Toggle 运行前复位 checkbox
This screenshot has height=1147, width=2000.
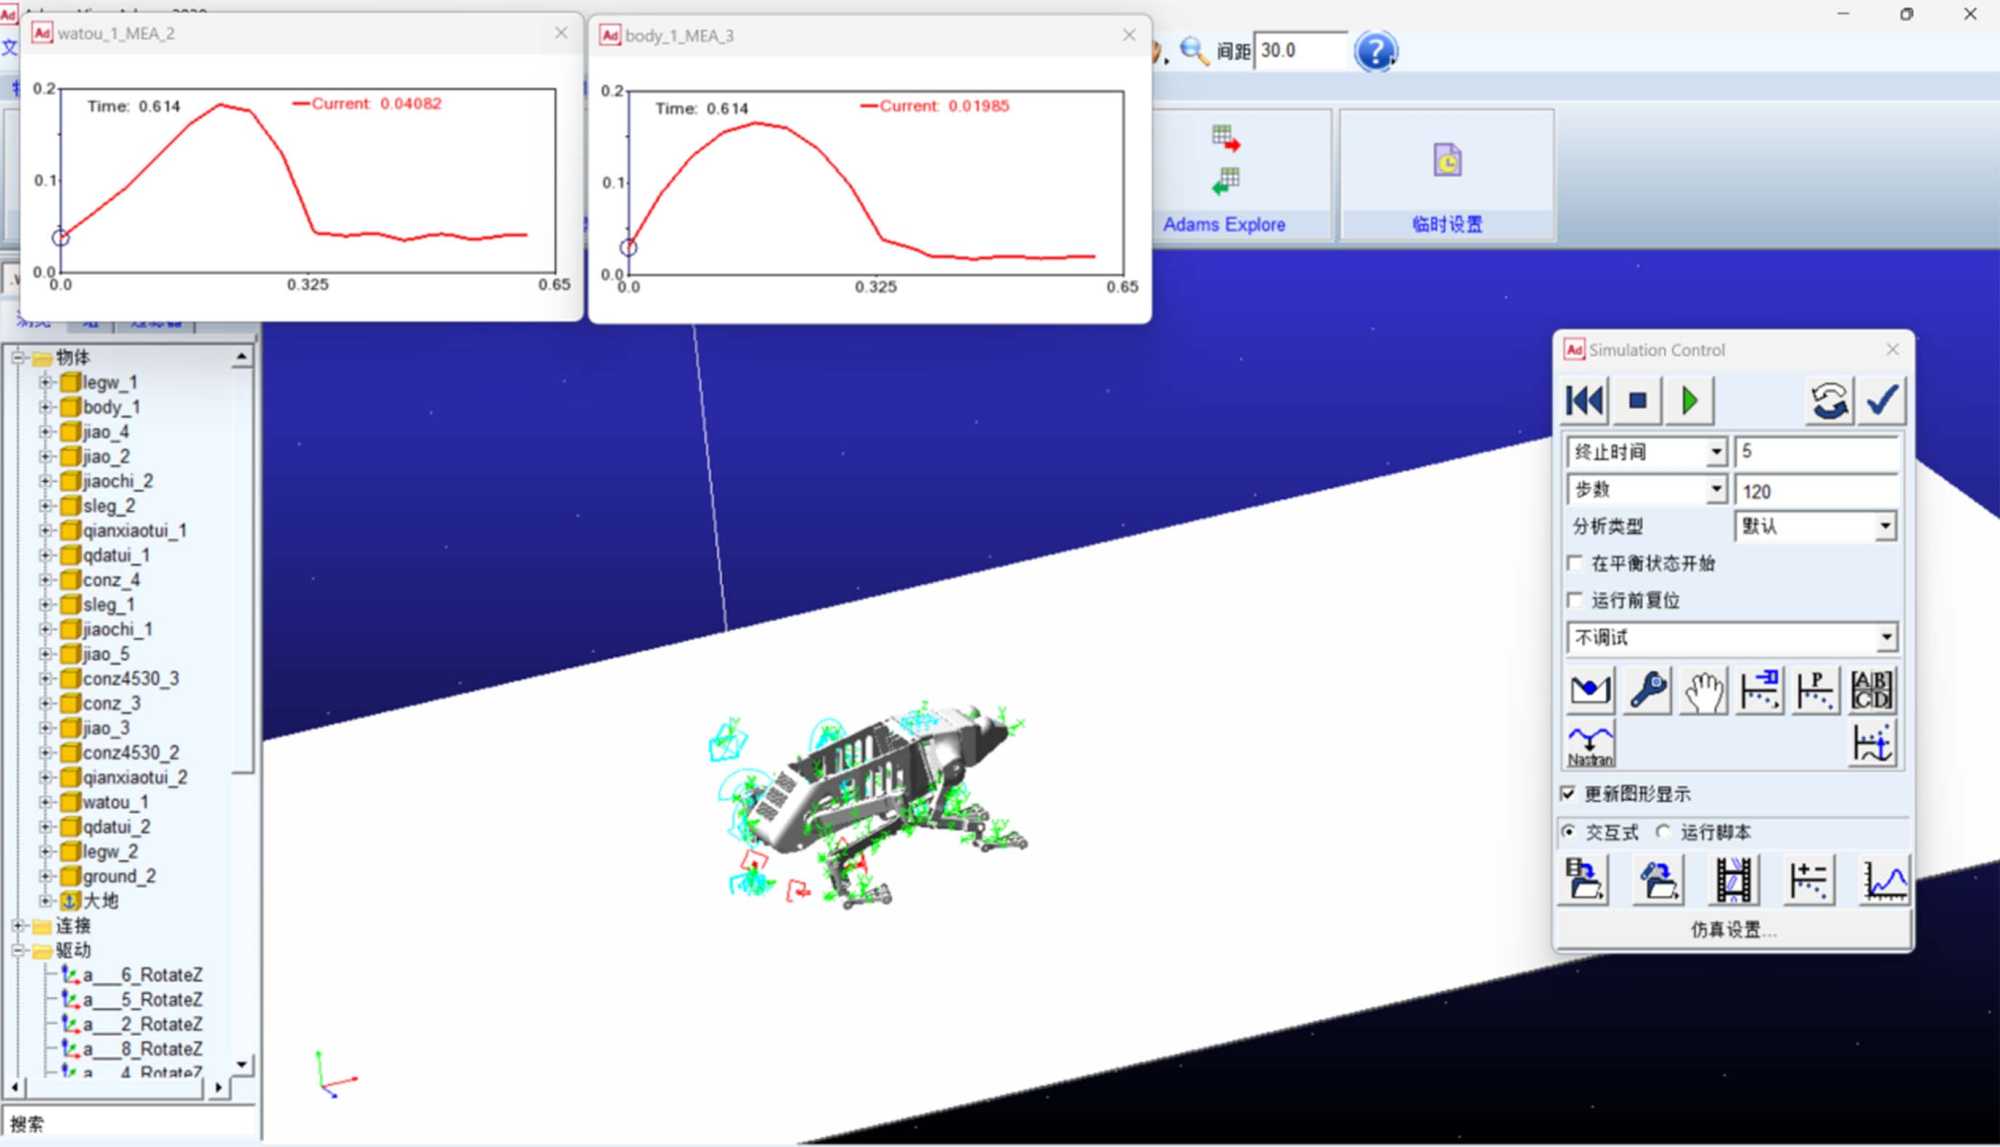point(1575,600)
